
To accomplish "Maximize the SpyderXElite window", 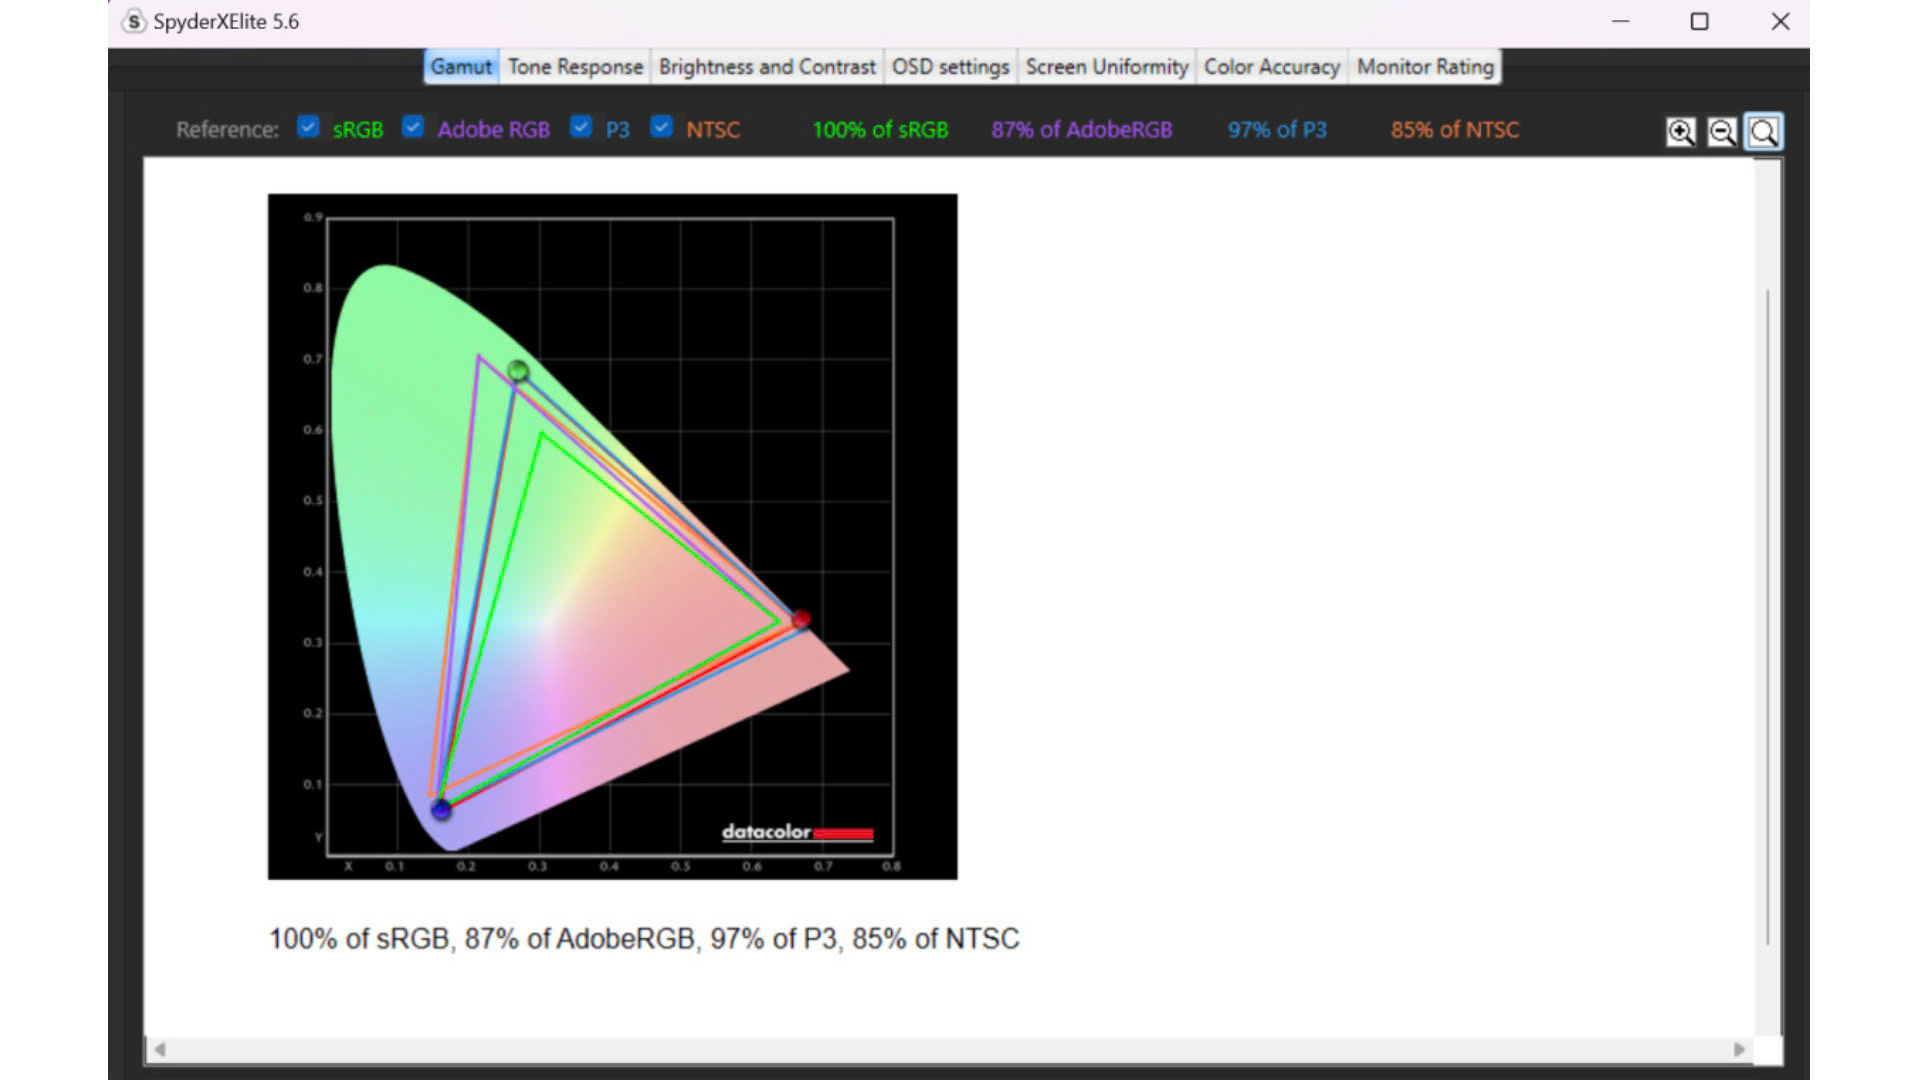I will [x=1699, y=21].
